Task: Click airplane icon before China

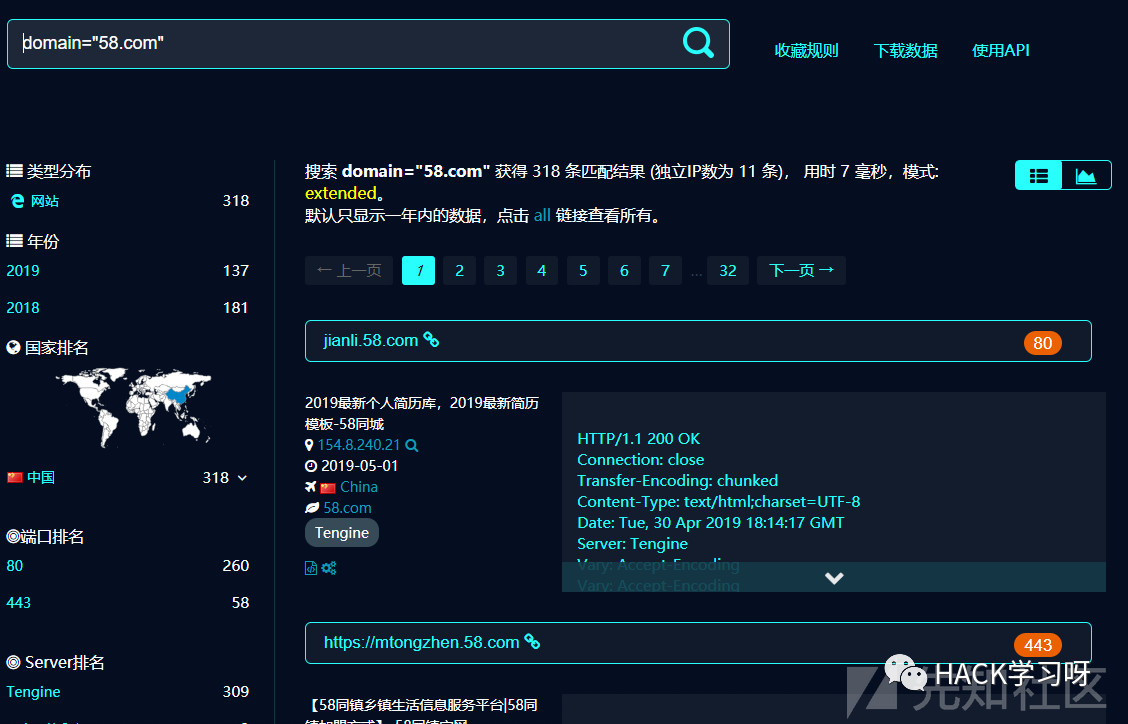Action: (x=311, y=487)
